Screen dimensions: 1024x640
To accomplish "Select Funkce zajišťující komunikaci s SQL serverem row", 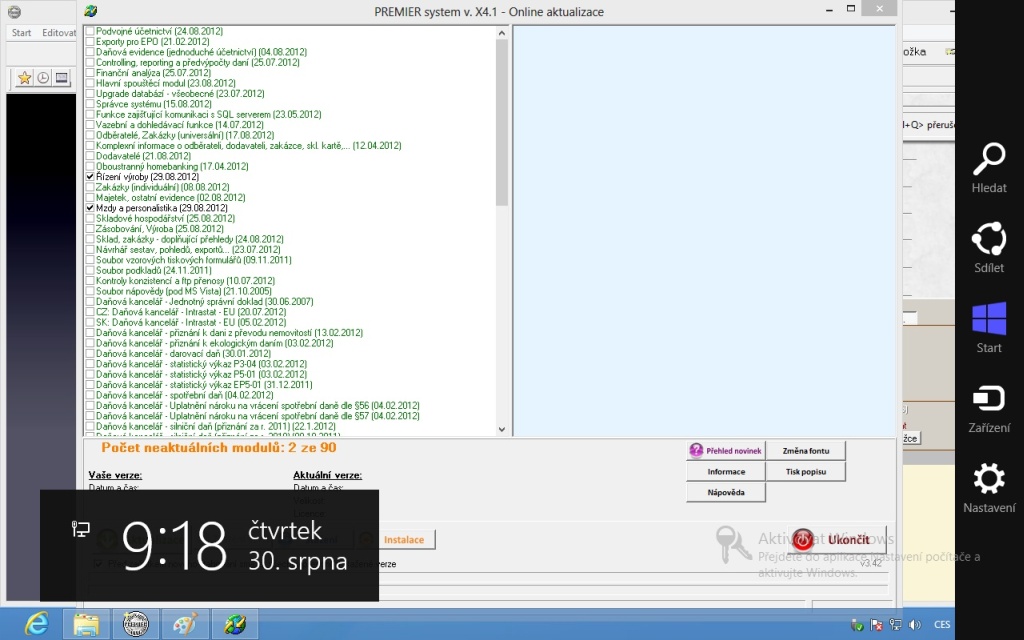I will pyautogui.click(x=209, y=114).
